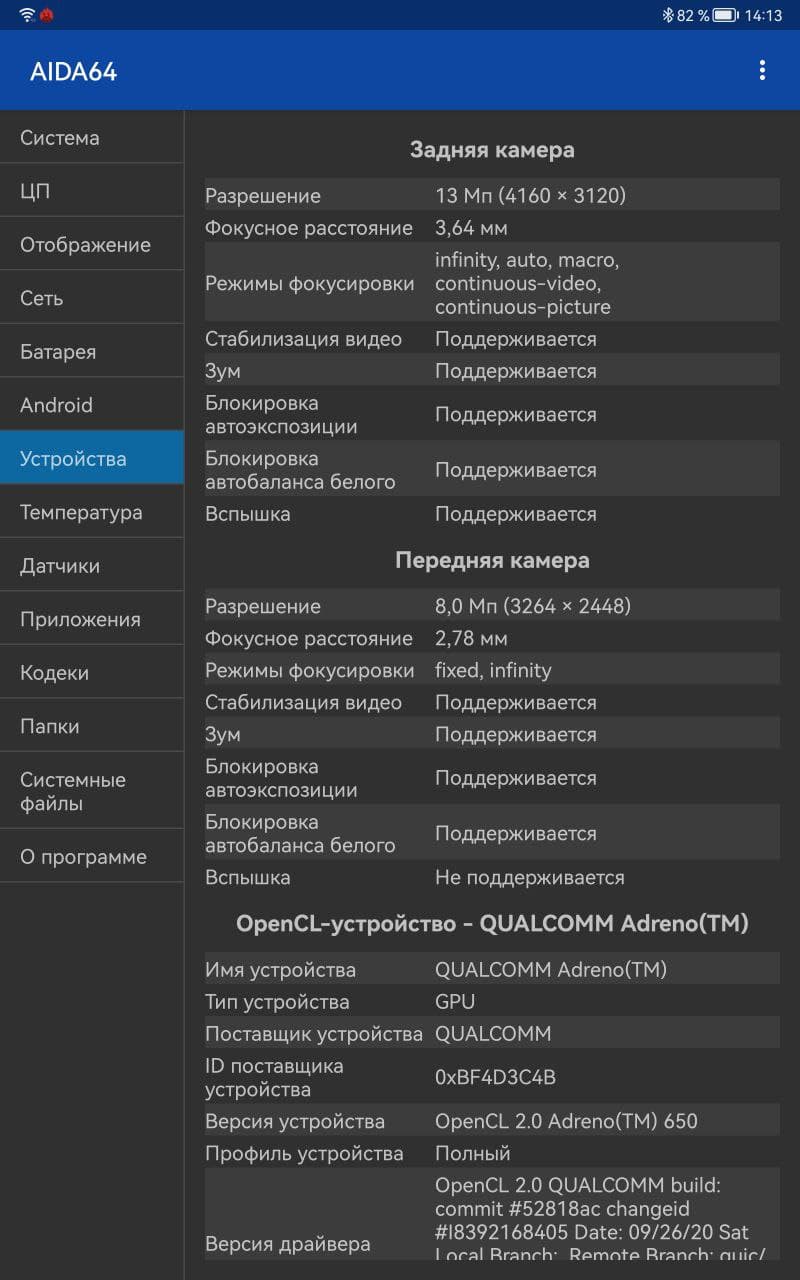The height and width of the screenshot is (1280, 800).
Task: Open the three-dot overflow menu
Action: (762, 70)
